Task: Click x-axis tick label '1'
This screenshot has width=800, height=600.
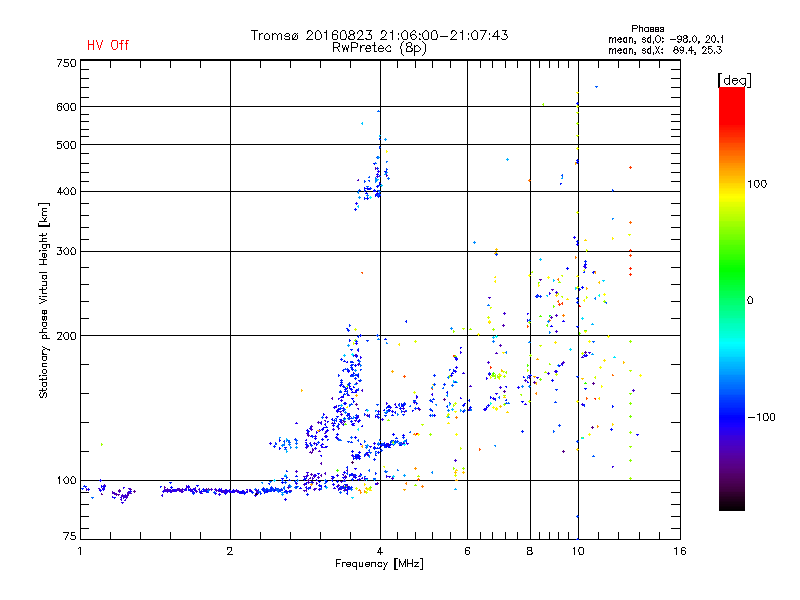Action: coord(80,551)
